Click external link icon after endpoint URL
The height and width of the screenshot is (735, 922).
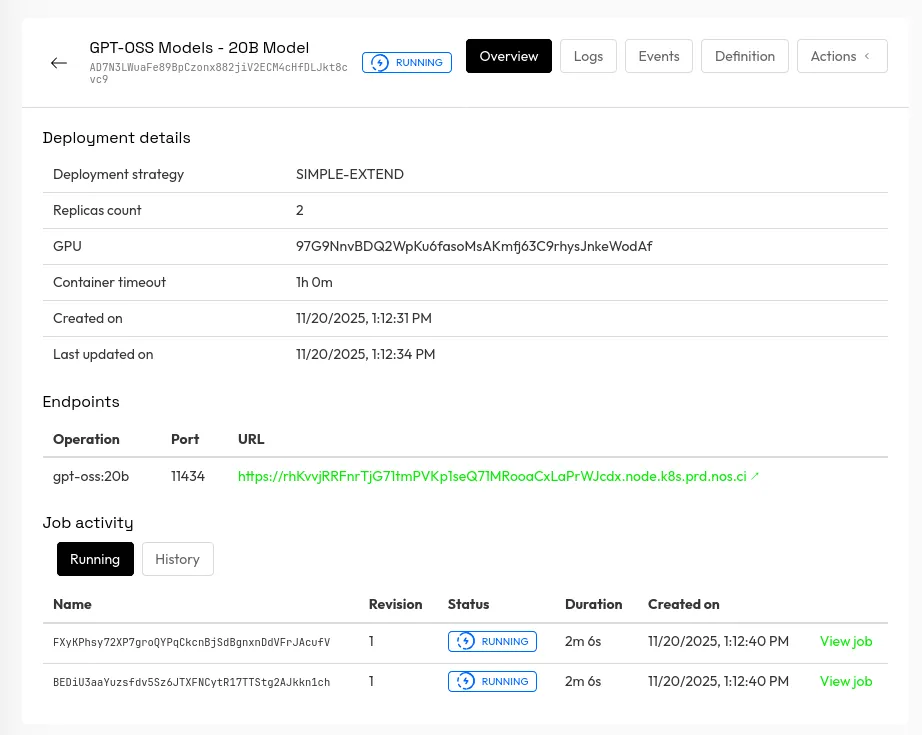click(755, 477)
